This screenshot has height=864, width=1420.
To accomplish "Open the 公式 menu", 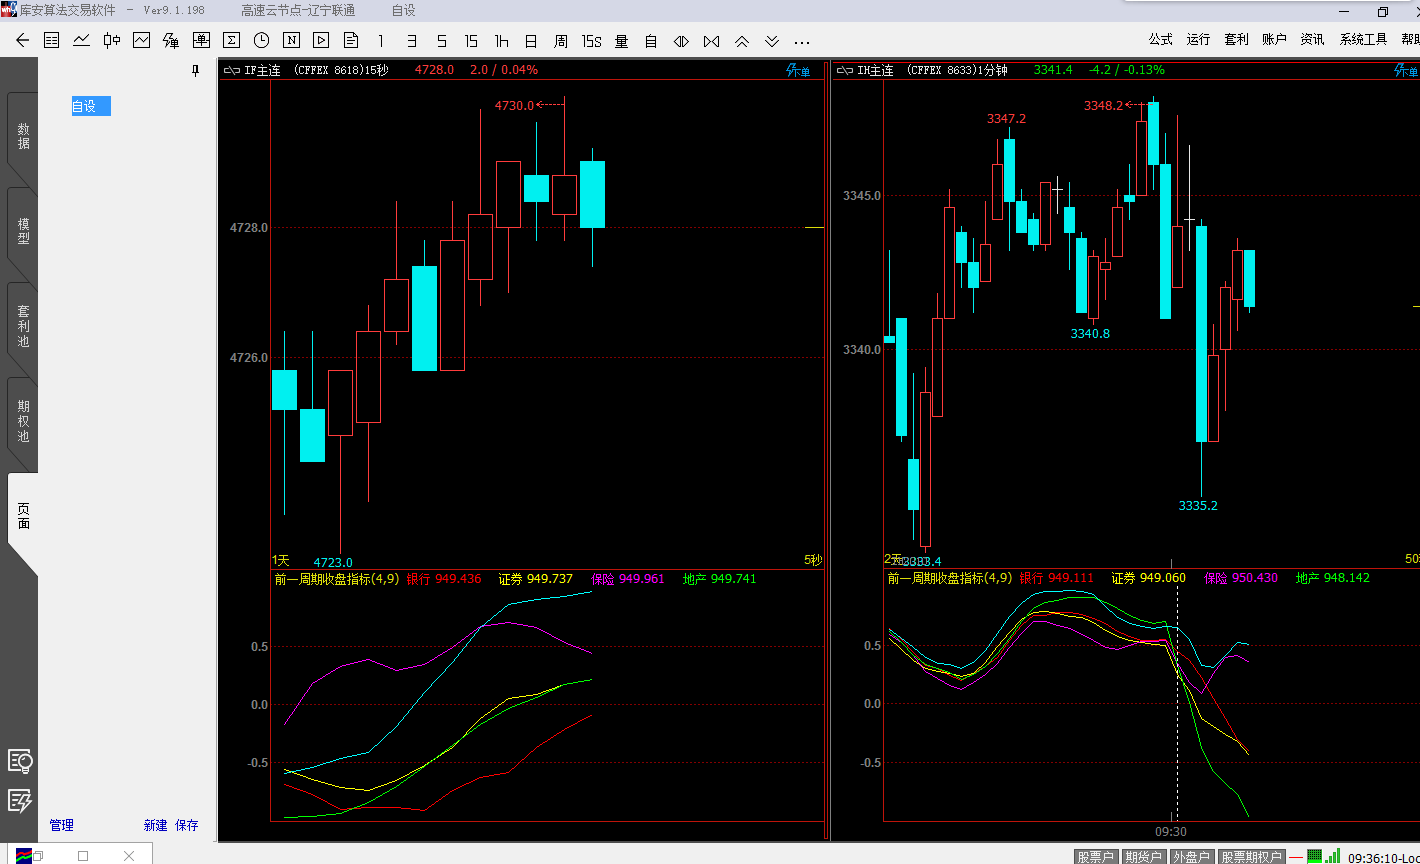I will [1160, 40].
